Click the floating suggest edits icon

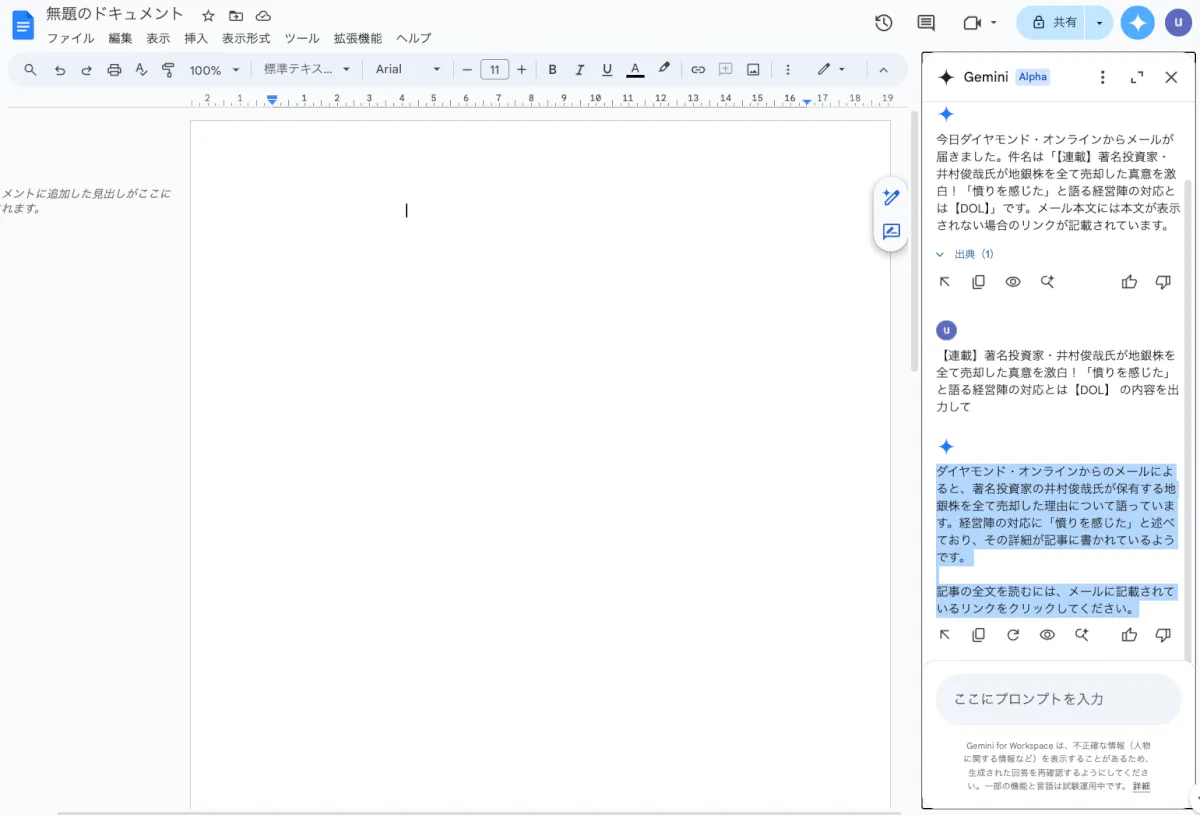pos(891,232)
